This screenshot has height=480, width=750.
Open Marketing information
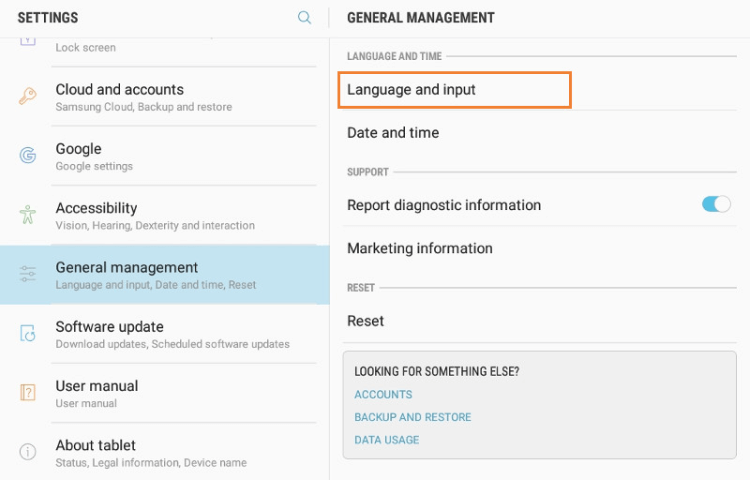[420, 248]
